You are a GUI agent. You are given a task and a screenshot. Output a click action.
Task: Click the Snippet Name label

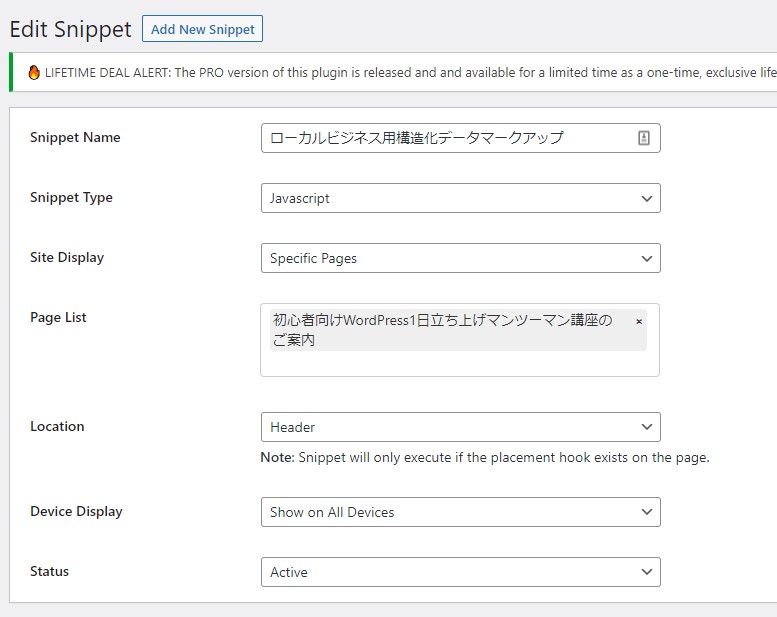click(75, 138)
